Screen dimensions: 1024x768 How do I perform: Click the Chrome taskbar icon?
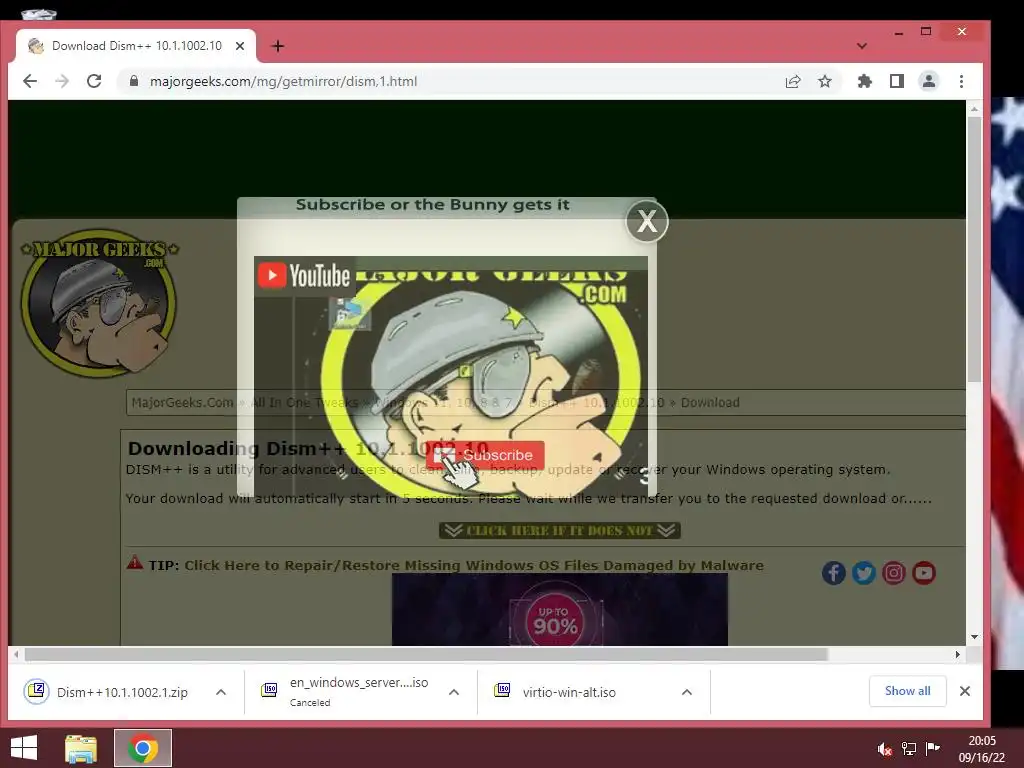tap(143, 748)
